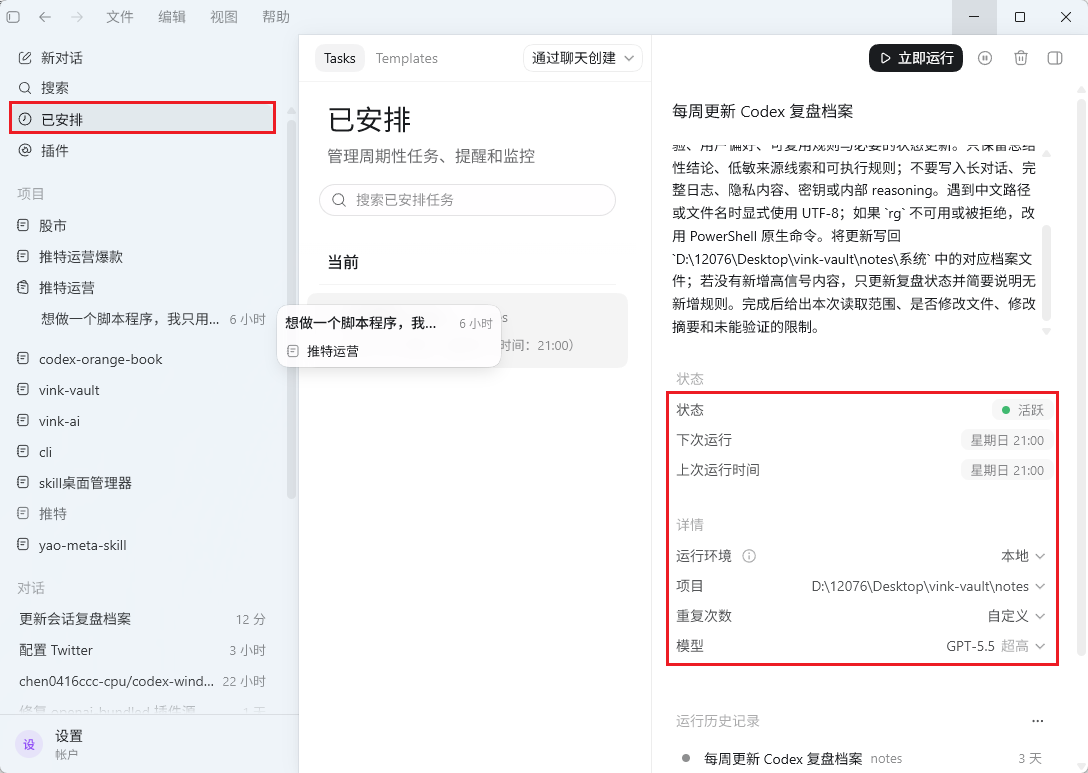The image size is (1088, 773).
Task: Open the 每周更新 Codex 复盘档案 history entry
Action: (862, 758)
